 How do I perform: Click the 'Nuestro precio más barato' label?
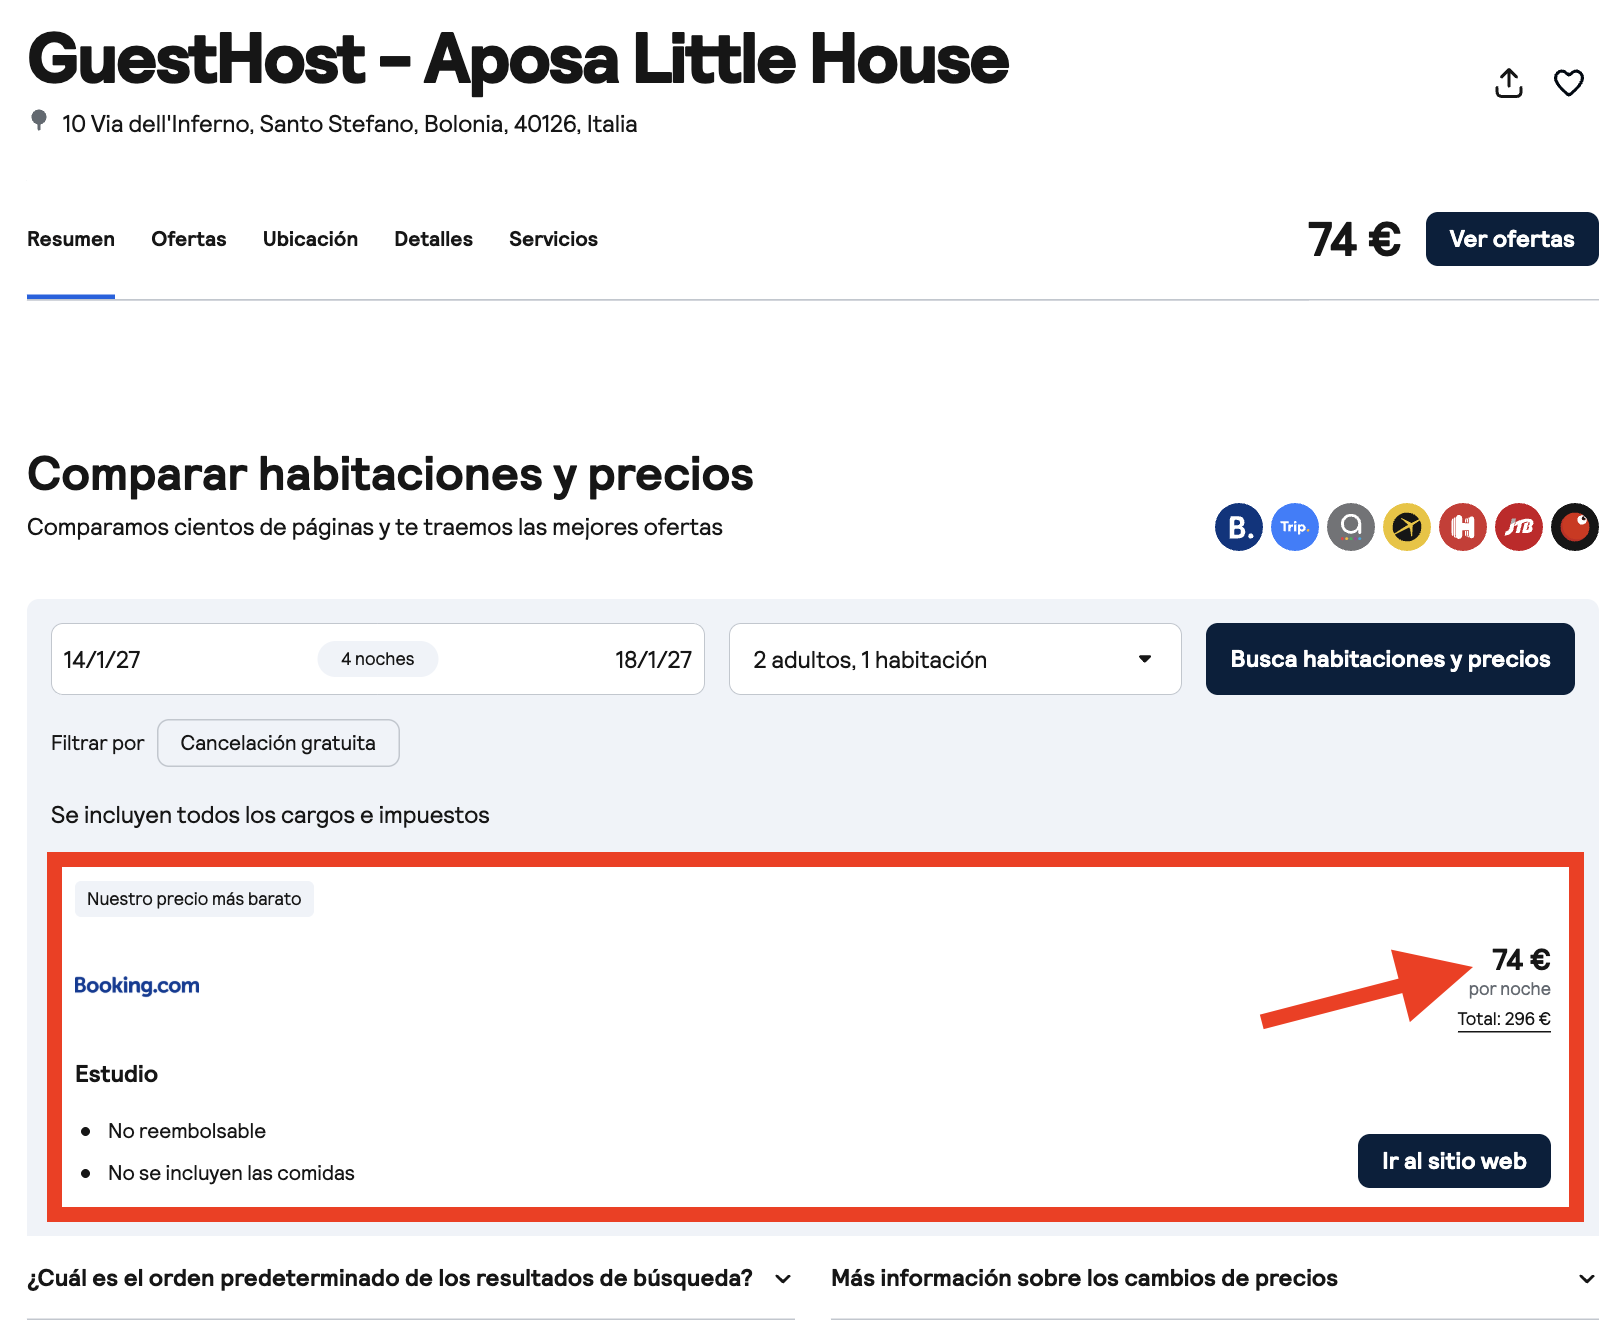click(x=194, y=899)
